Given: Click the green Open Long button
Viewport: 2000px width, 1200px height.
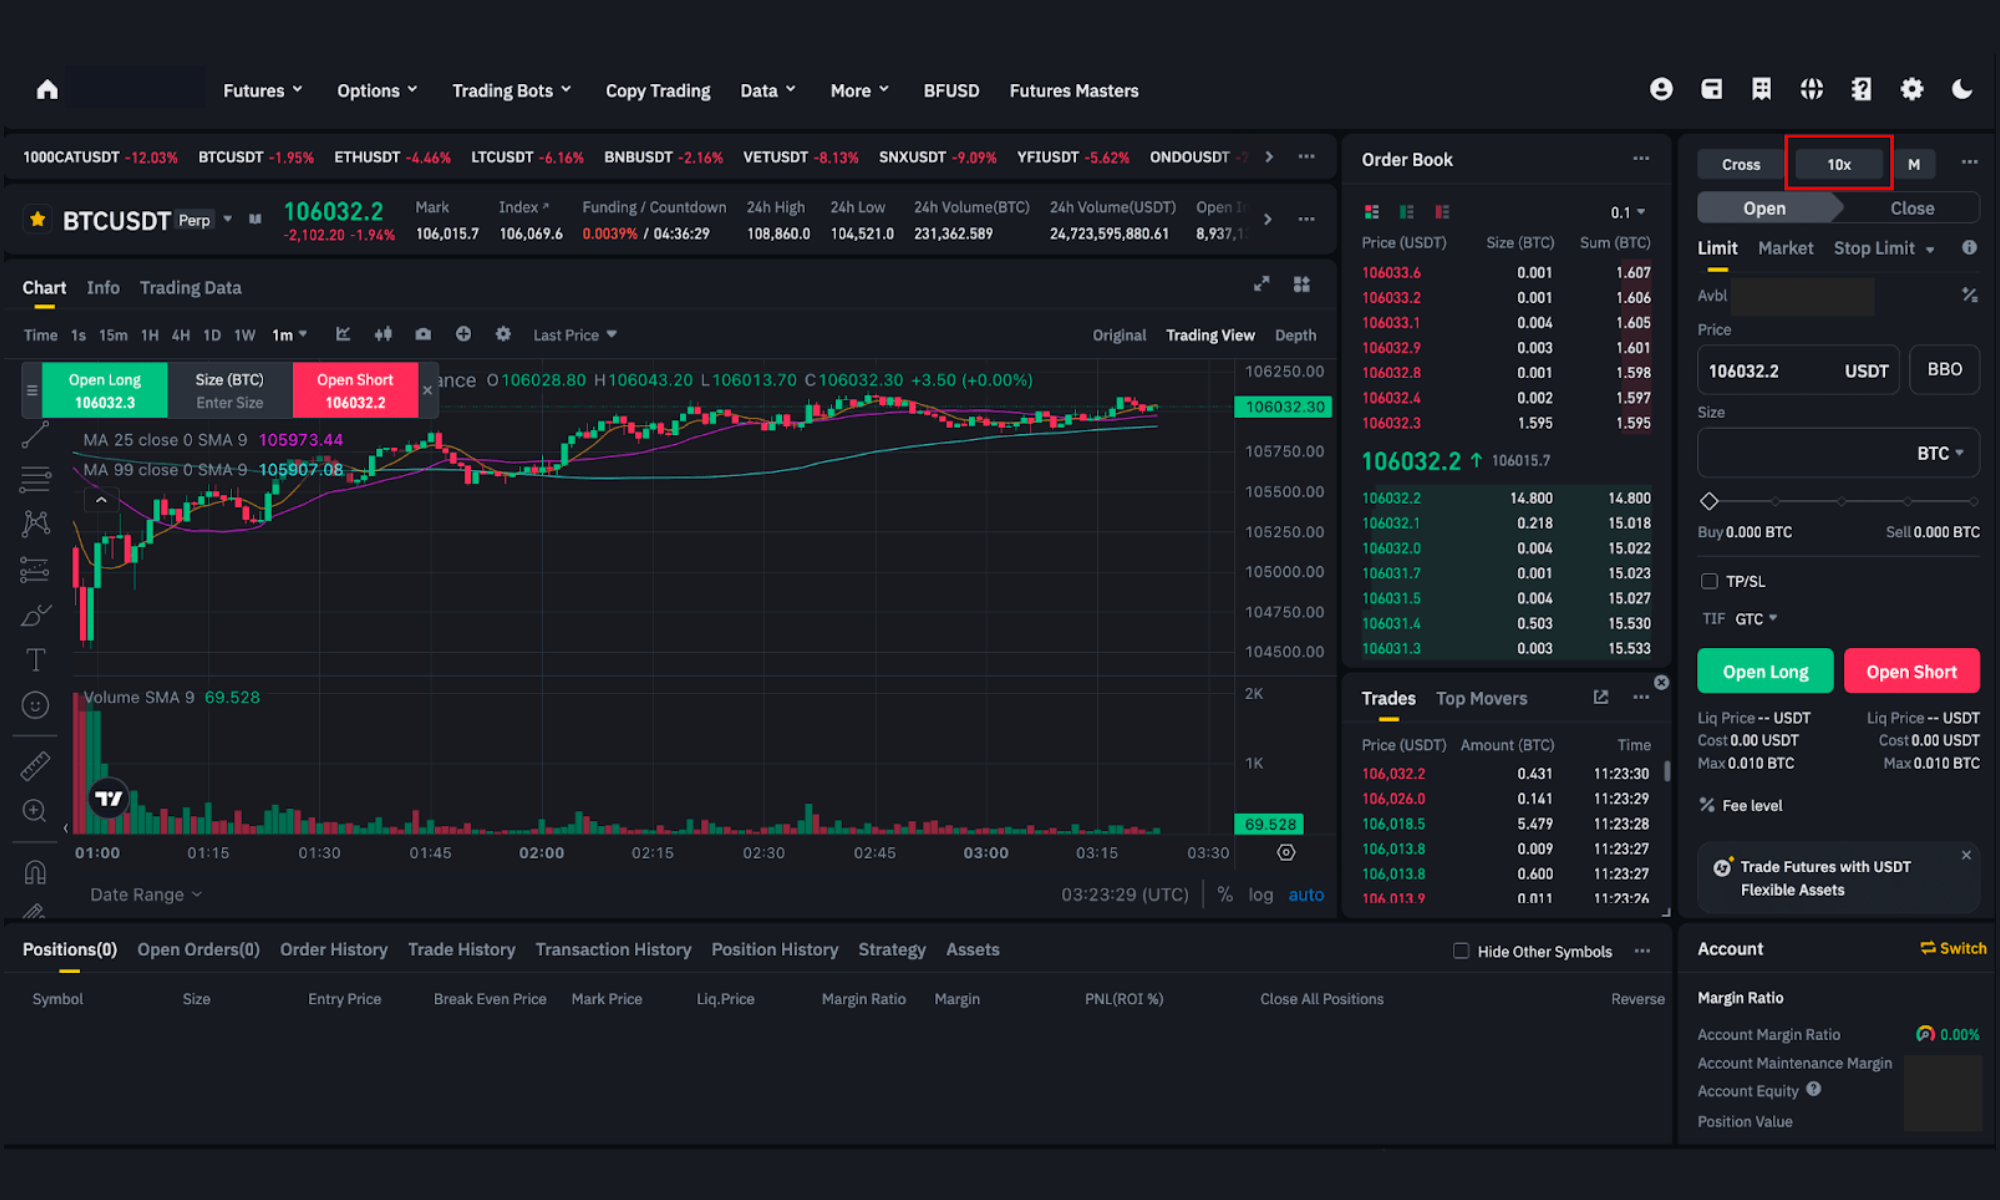Looking at the screenshot, I should pos(1765,672).
